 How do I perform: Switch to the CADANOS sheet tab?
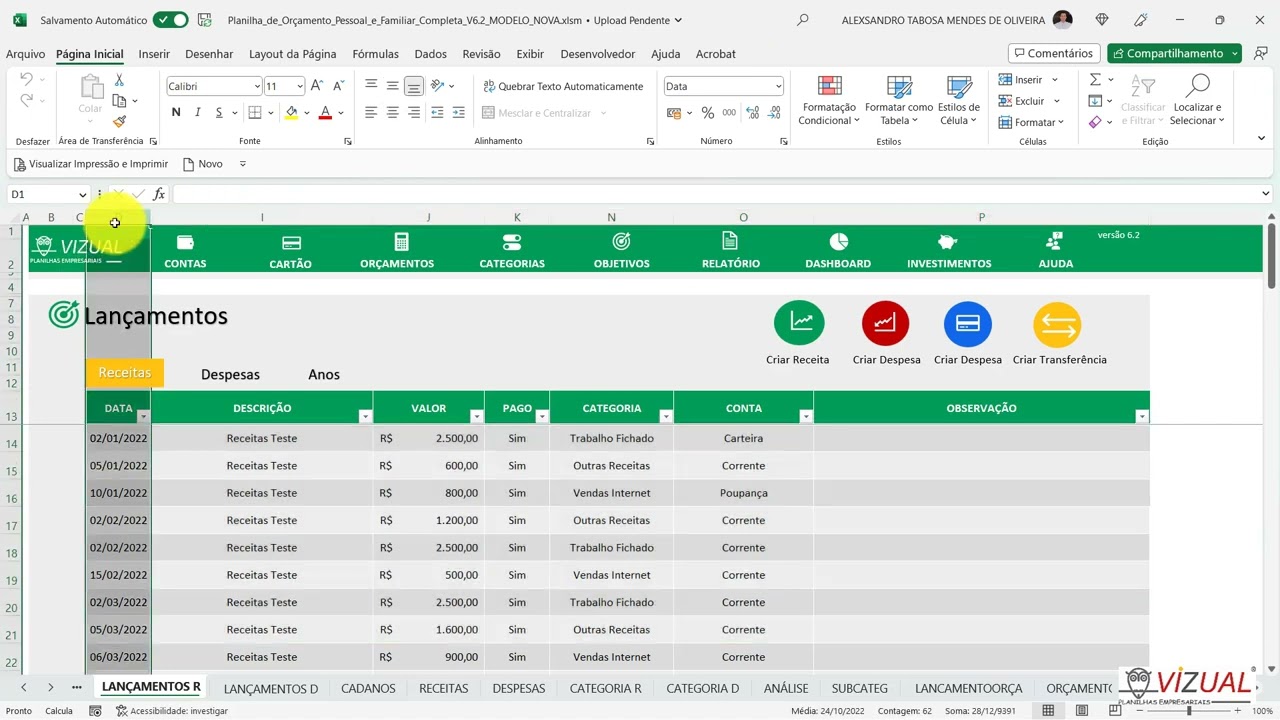pos(368,688)
